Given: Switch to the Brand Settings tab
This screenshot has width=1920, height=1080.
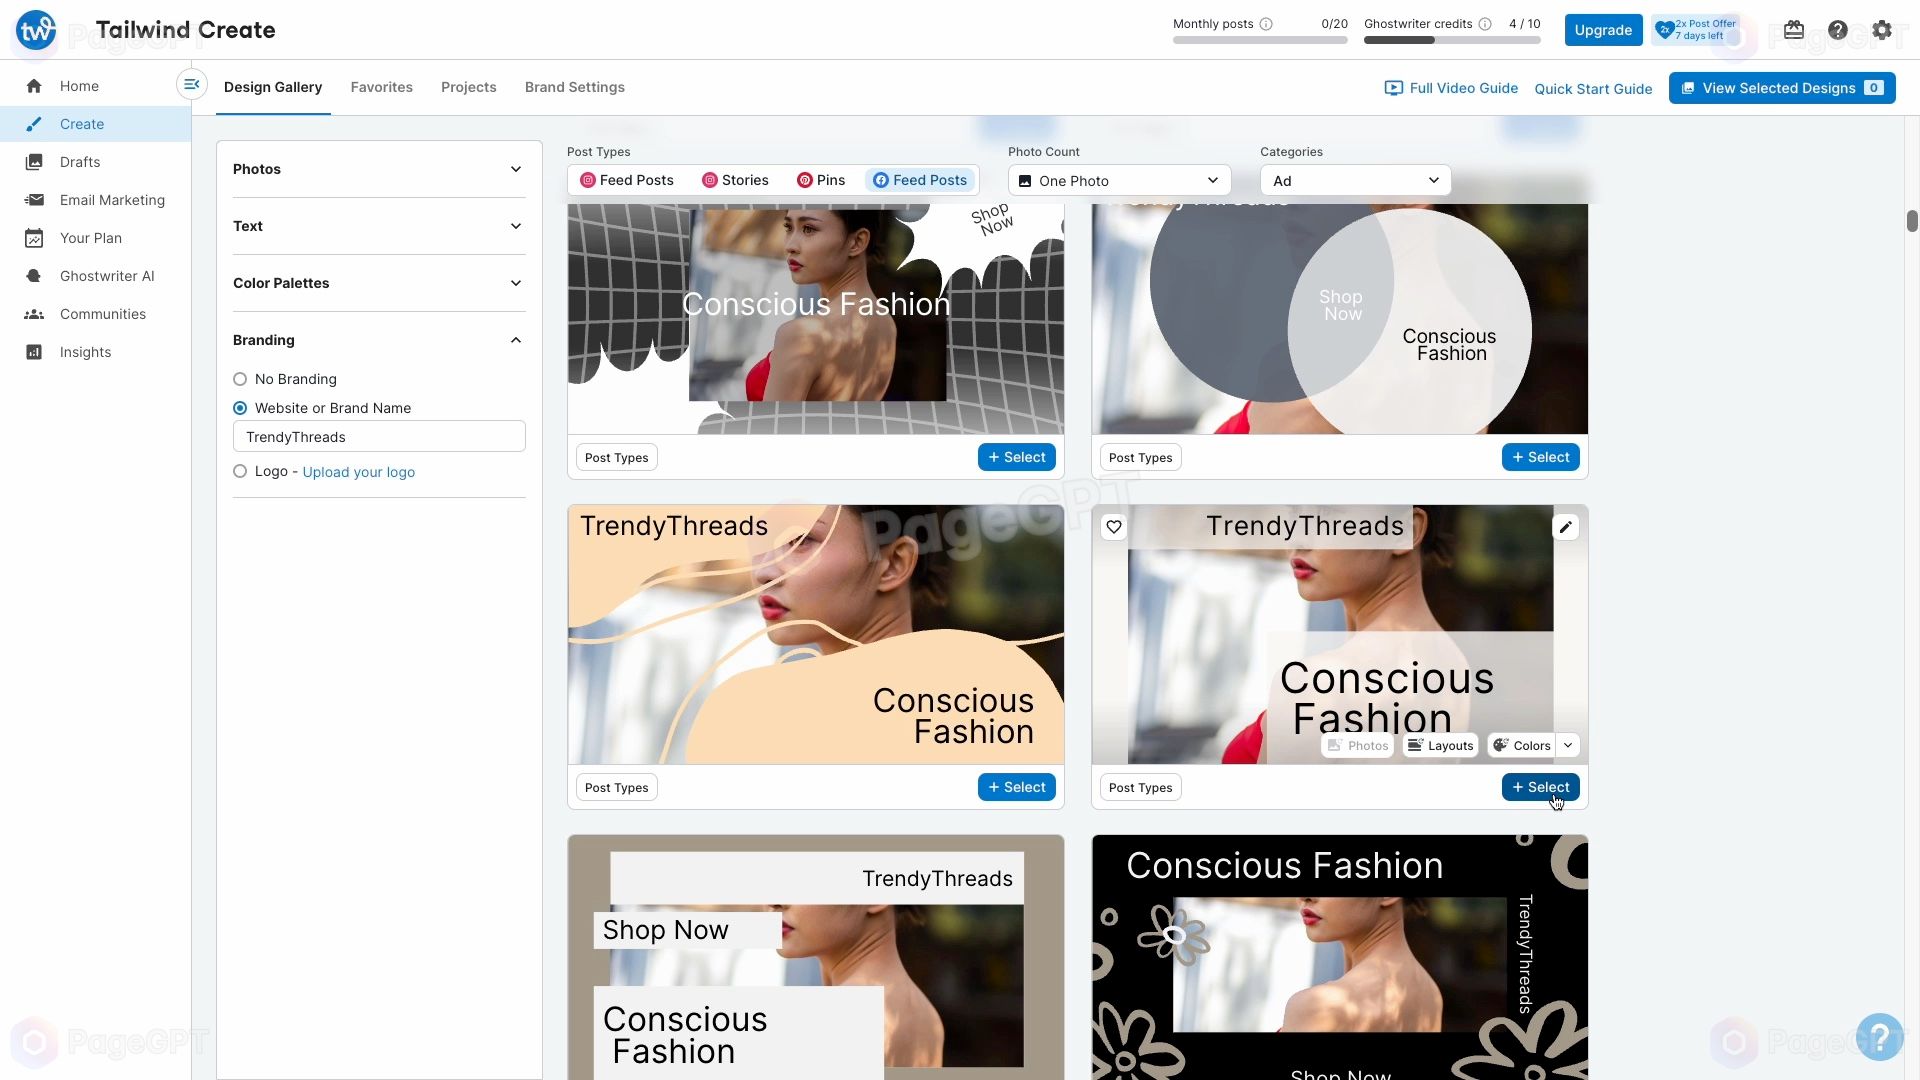Looking at the screenshot, I should 574,87.
